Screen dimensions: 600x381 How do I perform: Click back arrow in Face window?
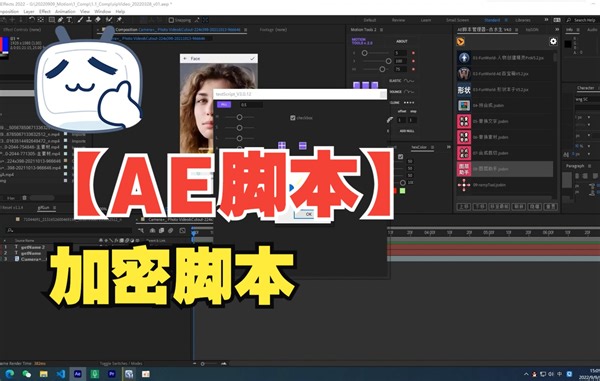tap(185, 59)
